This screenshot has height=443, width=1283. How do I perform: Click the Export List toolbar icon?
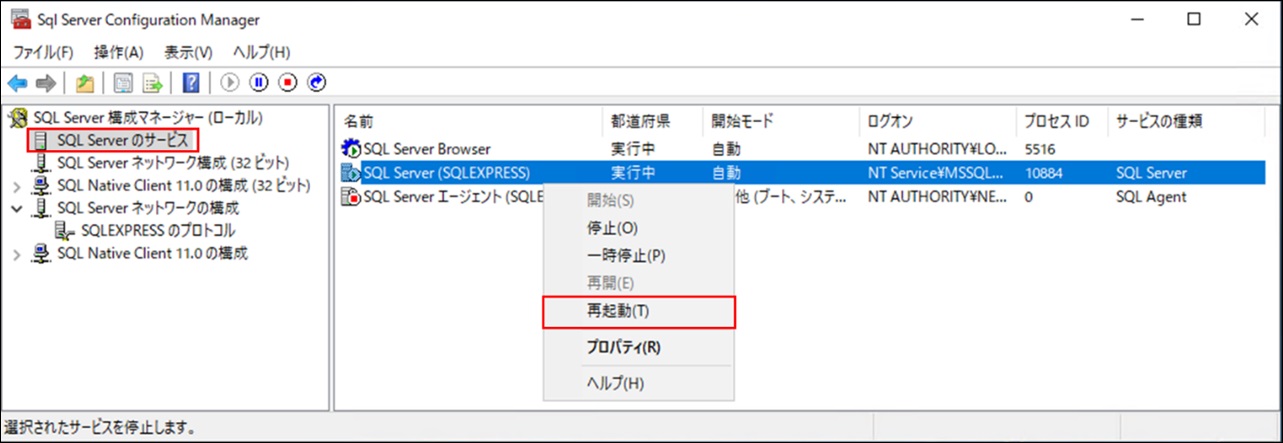pos(153,83)
